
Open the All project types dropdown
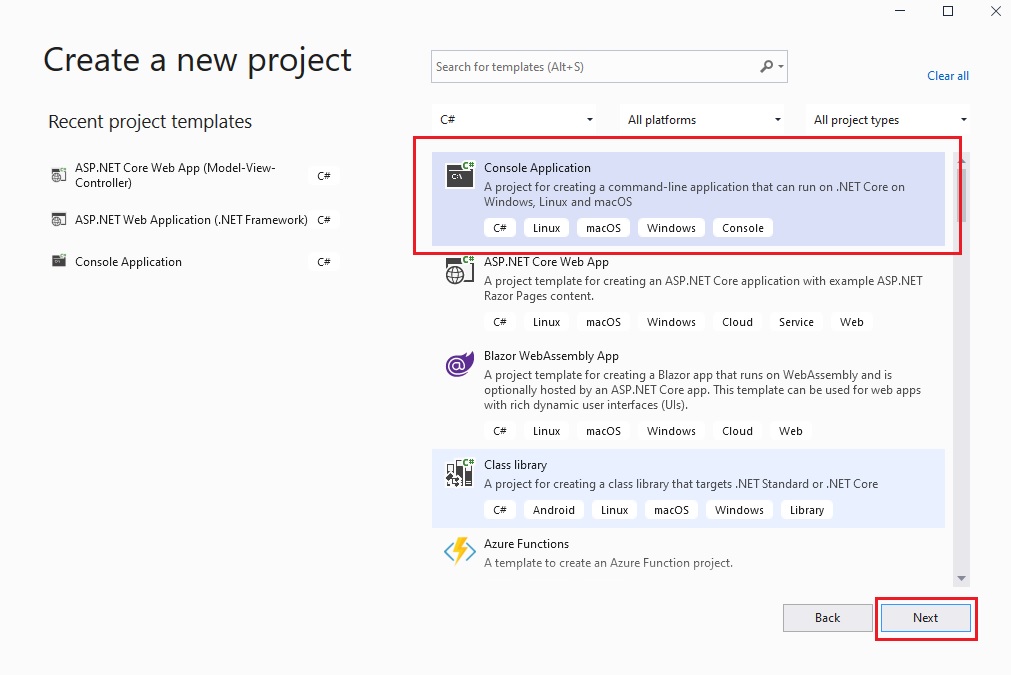tap(888, 119)
